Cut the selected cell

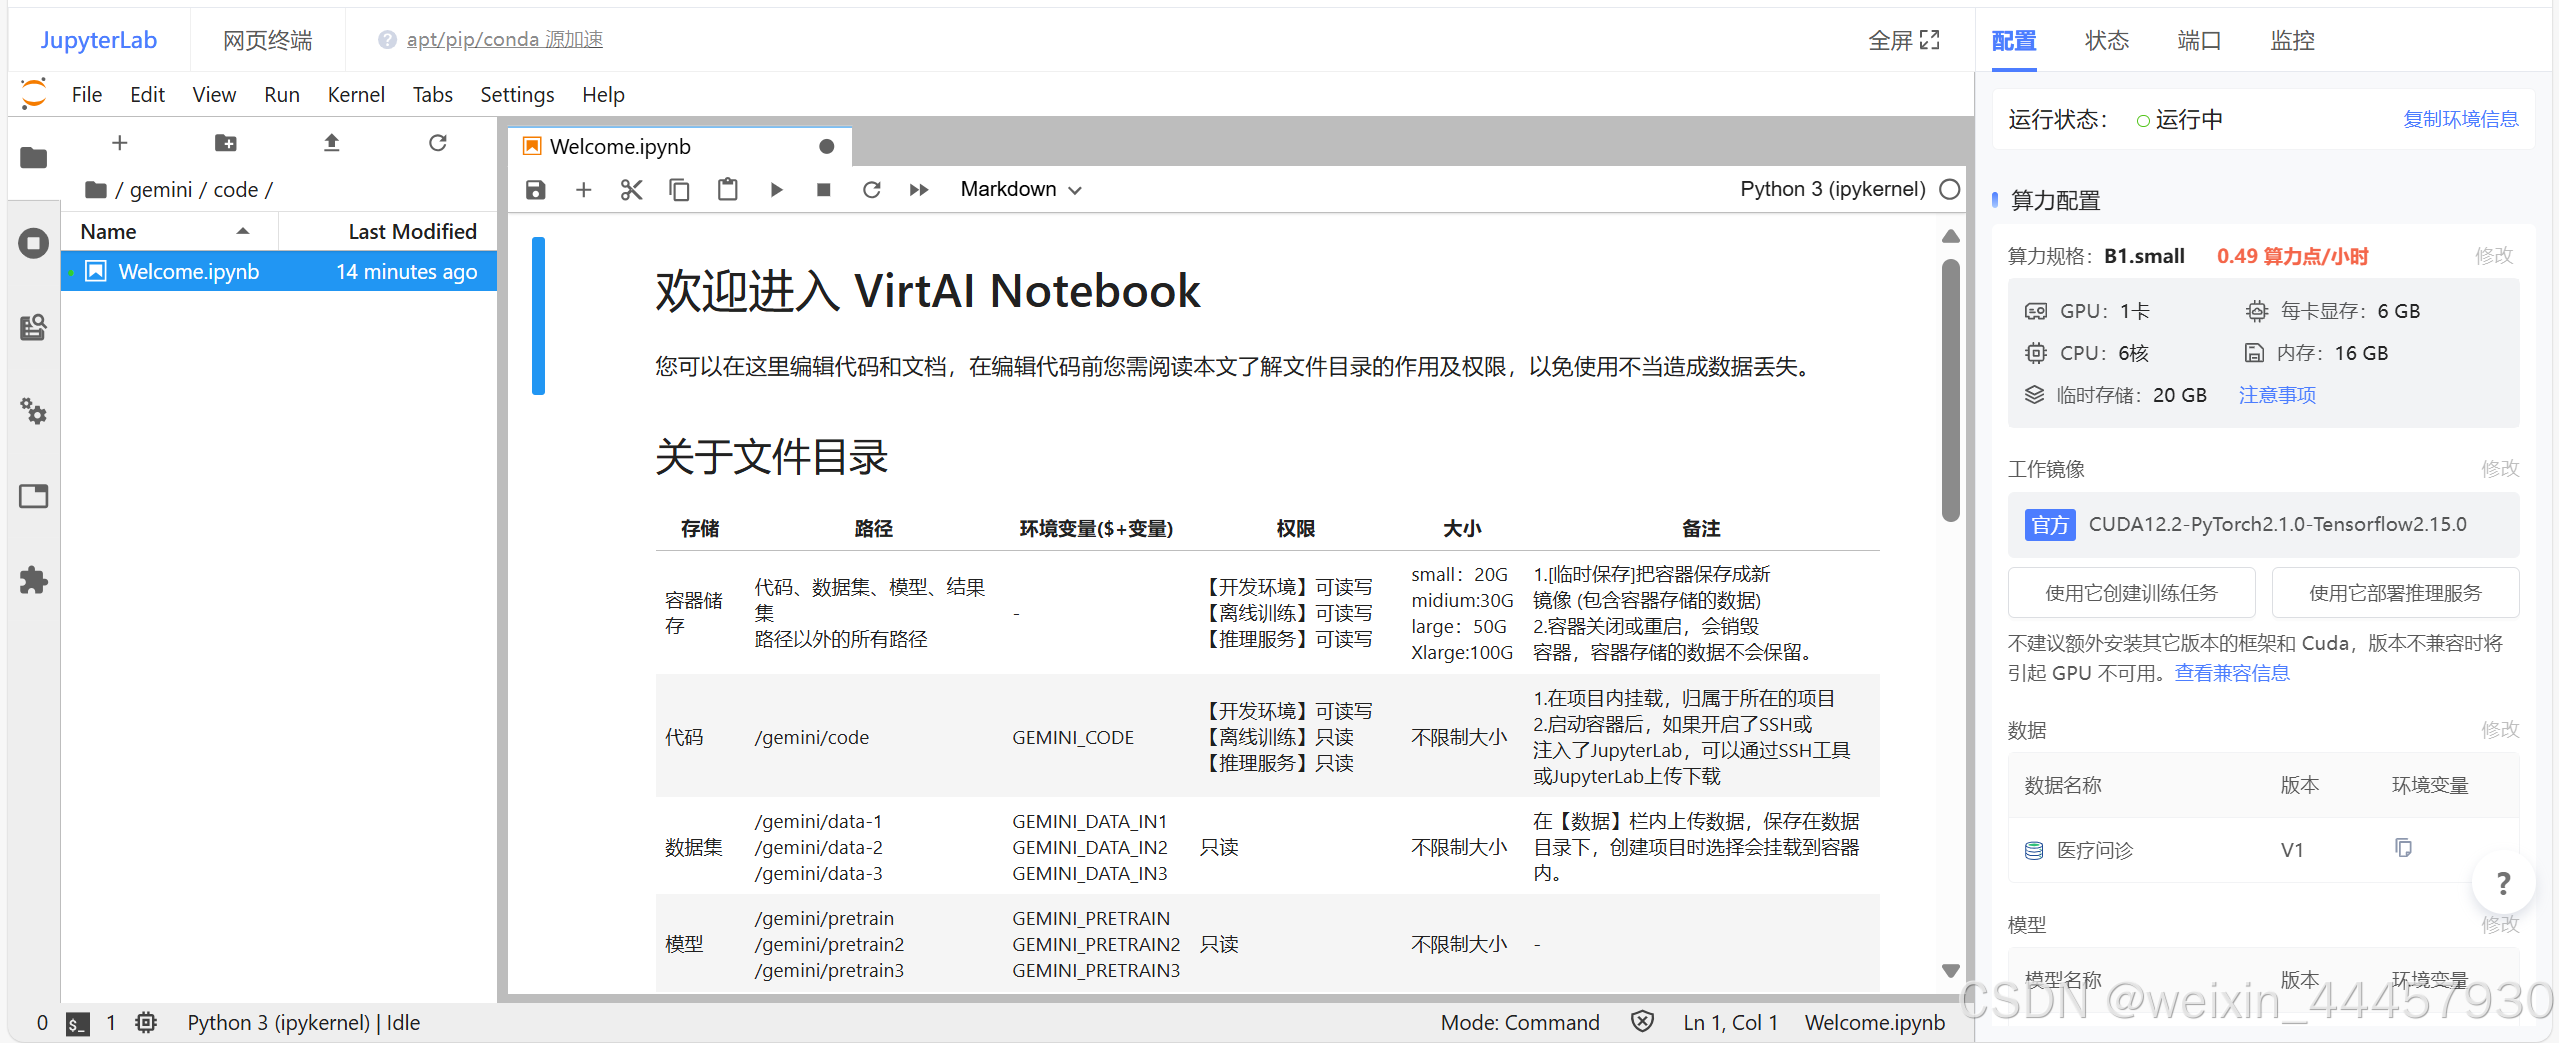(x=631, y=190)
